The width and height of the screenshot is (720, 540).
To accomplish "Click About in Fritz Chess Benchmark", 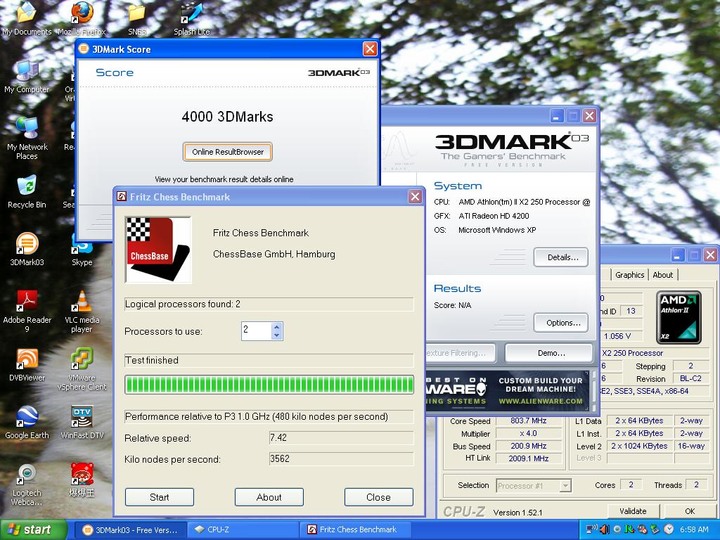I will click(269, 497).
